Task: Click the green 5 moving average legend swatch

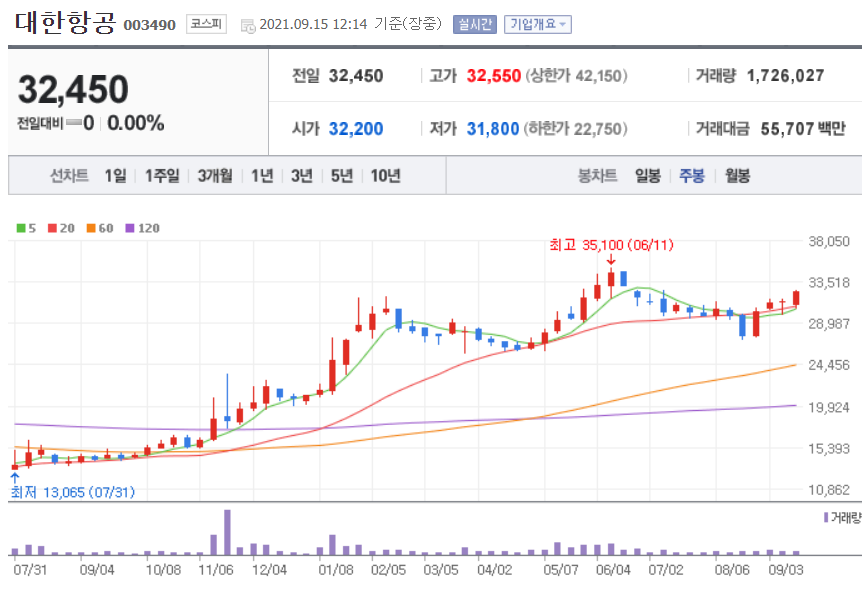Action: click(x=21, y=228)
